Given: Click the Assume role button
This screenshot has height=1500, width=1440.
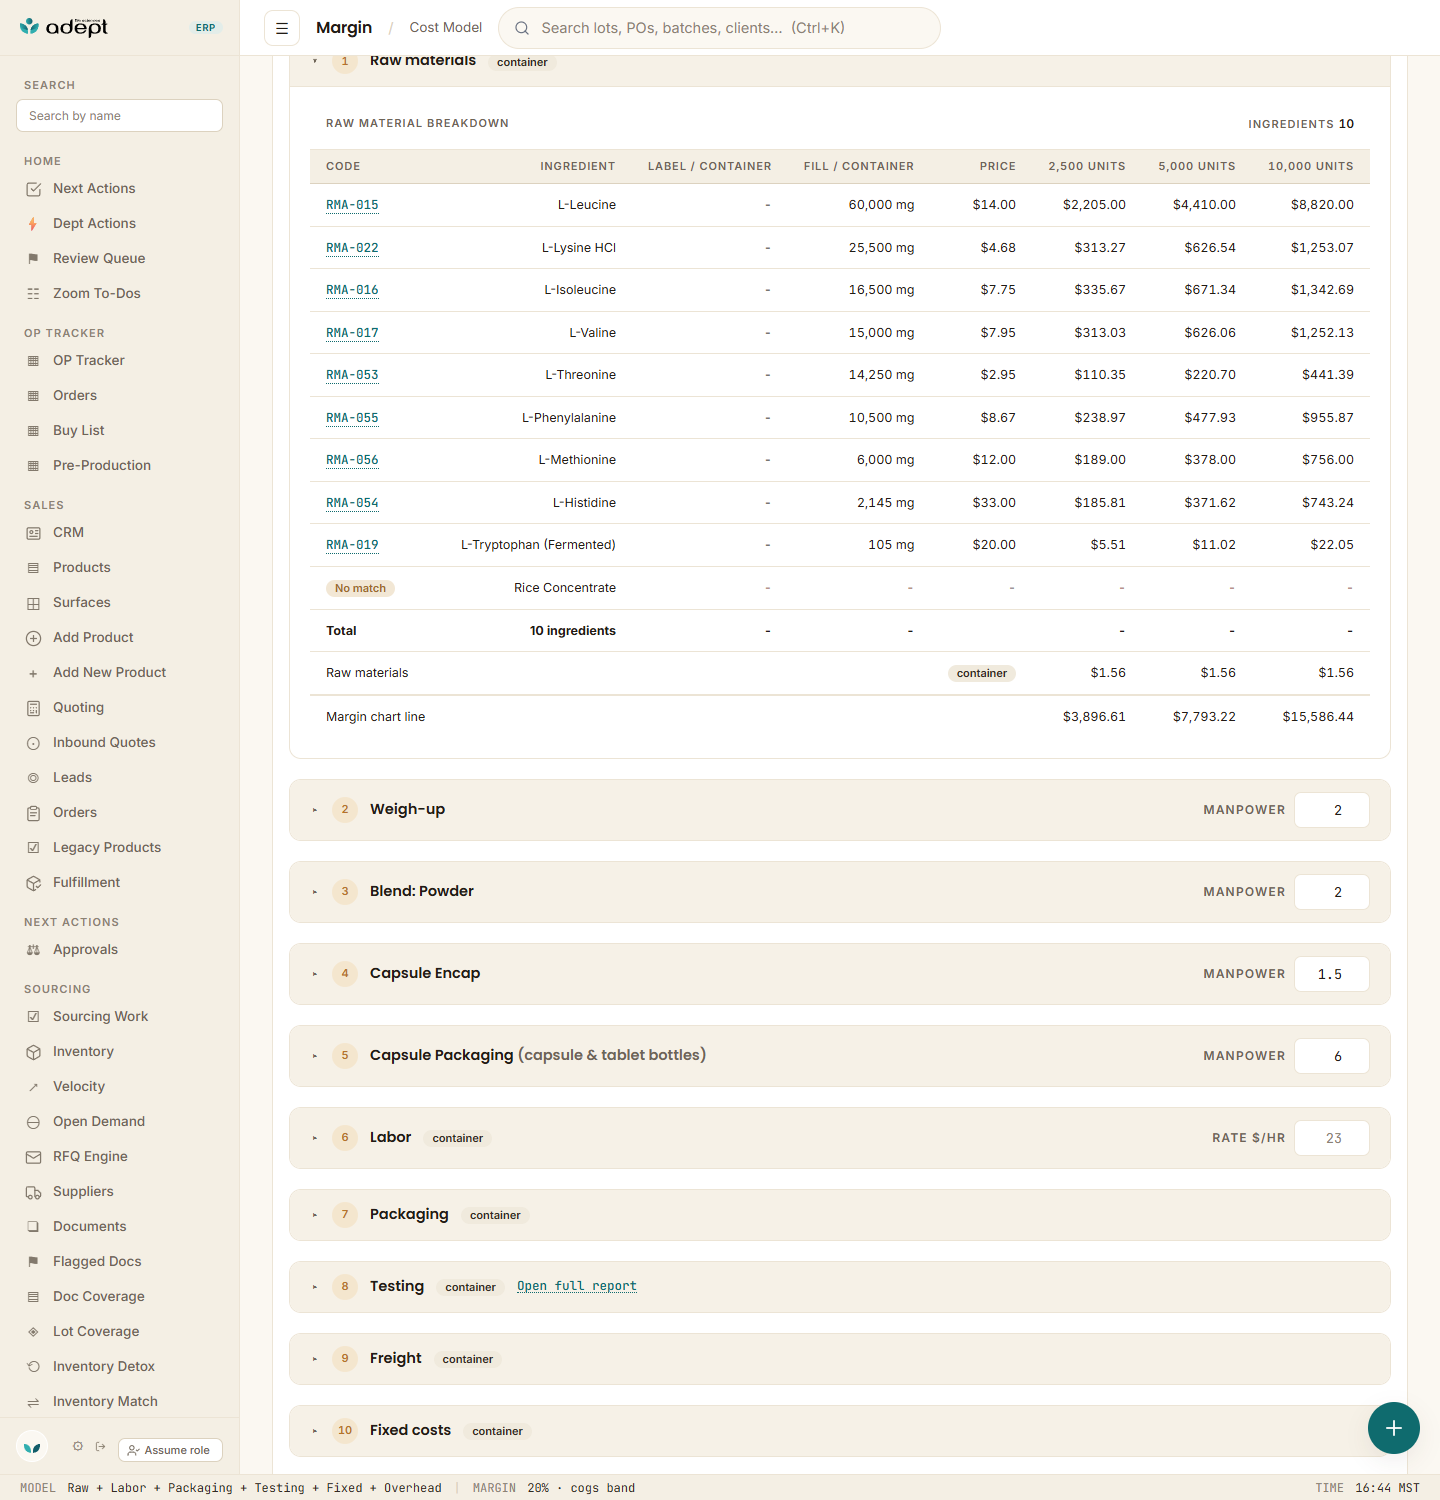Looking at the screenshot, I should click(170, 1450).
